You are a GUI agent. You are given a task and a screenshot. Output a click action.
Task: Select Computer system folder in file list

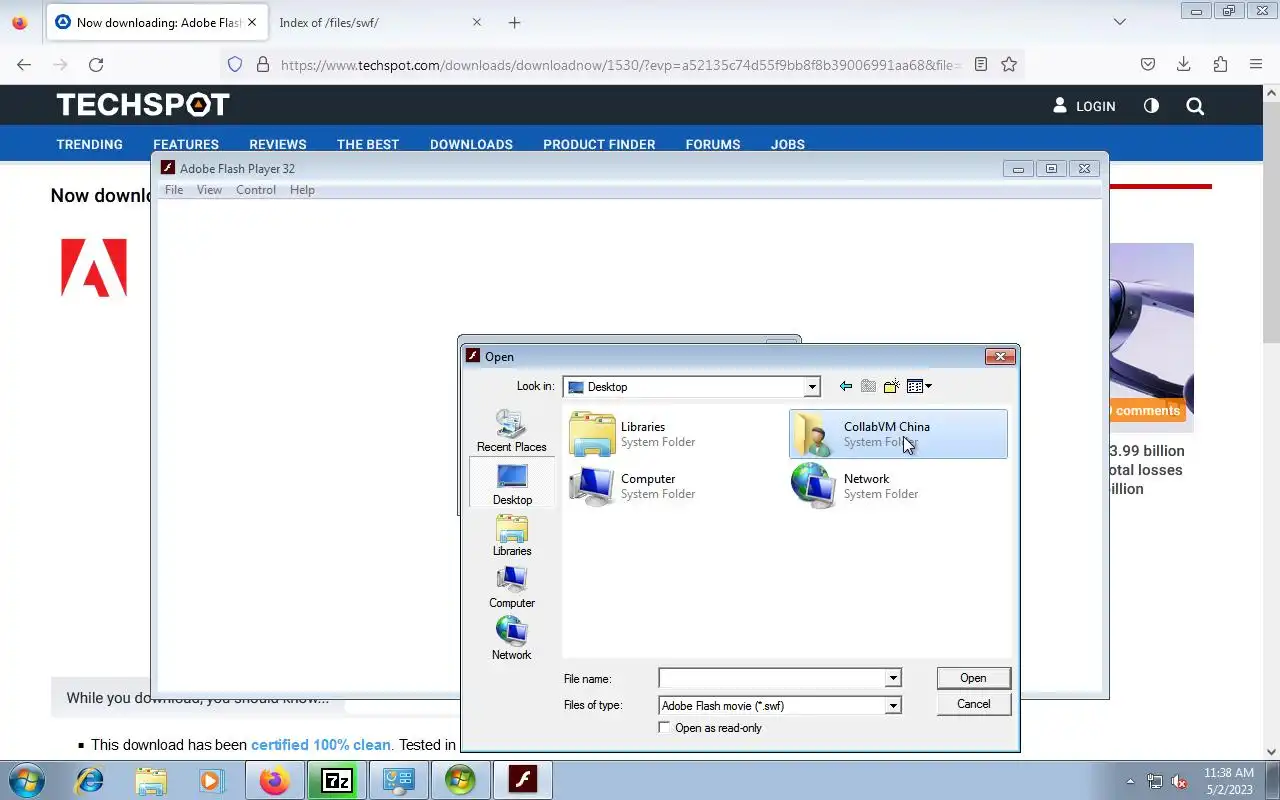tap(675, 486)
